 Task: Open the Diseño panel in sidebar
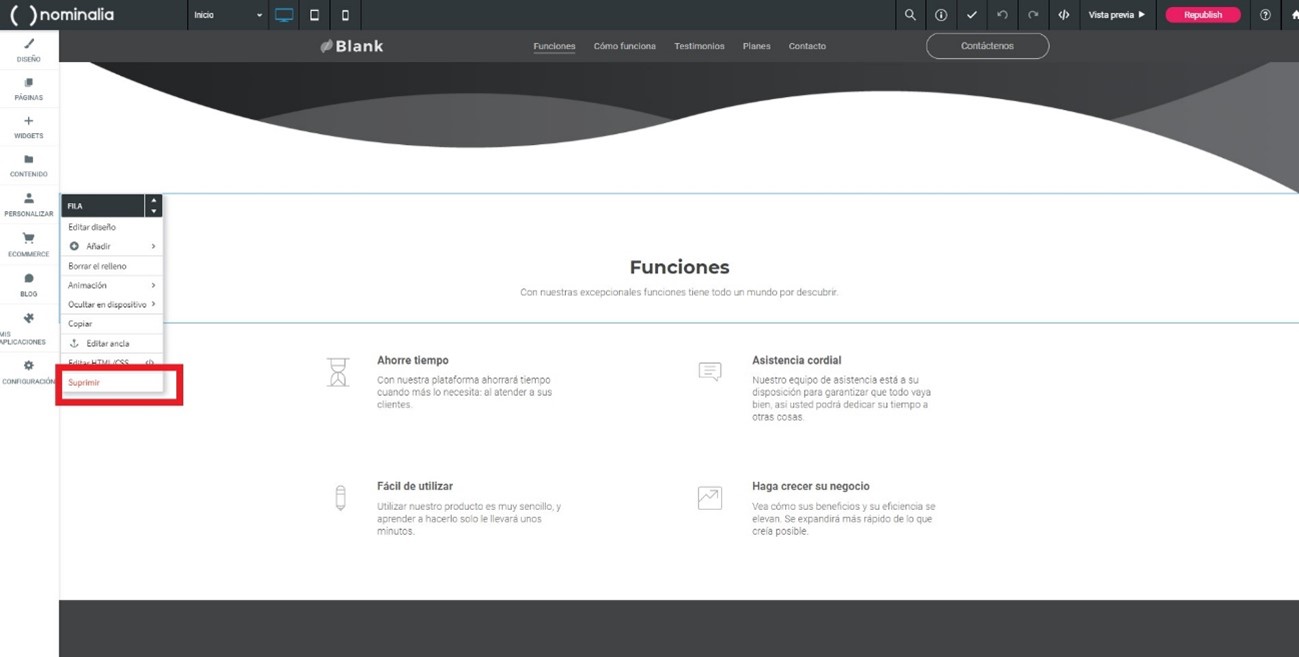coord(28,49)
